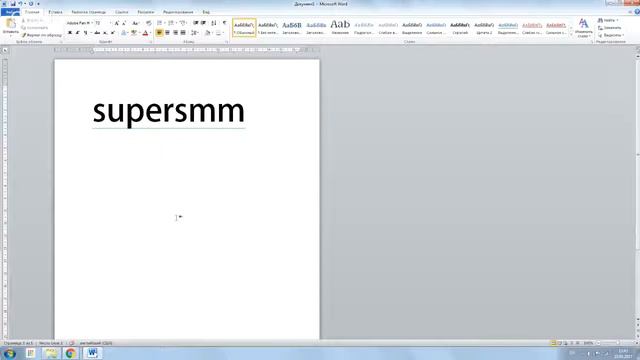Open highlight color dropdown arrow

pyautogui.click(x=140, y=33)
